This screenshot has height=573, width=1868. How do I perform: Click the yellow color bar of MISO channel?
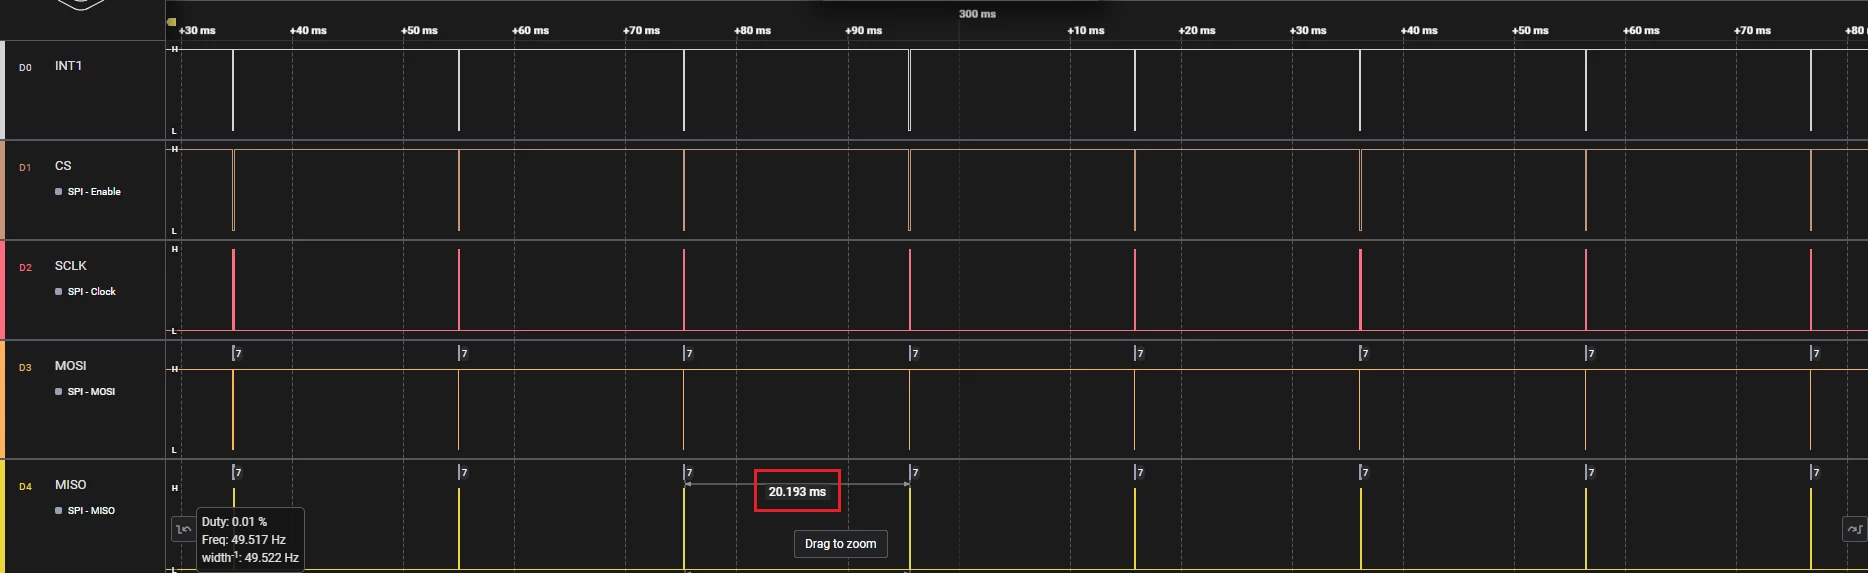(x=2, y=516)
